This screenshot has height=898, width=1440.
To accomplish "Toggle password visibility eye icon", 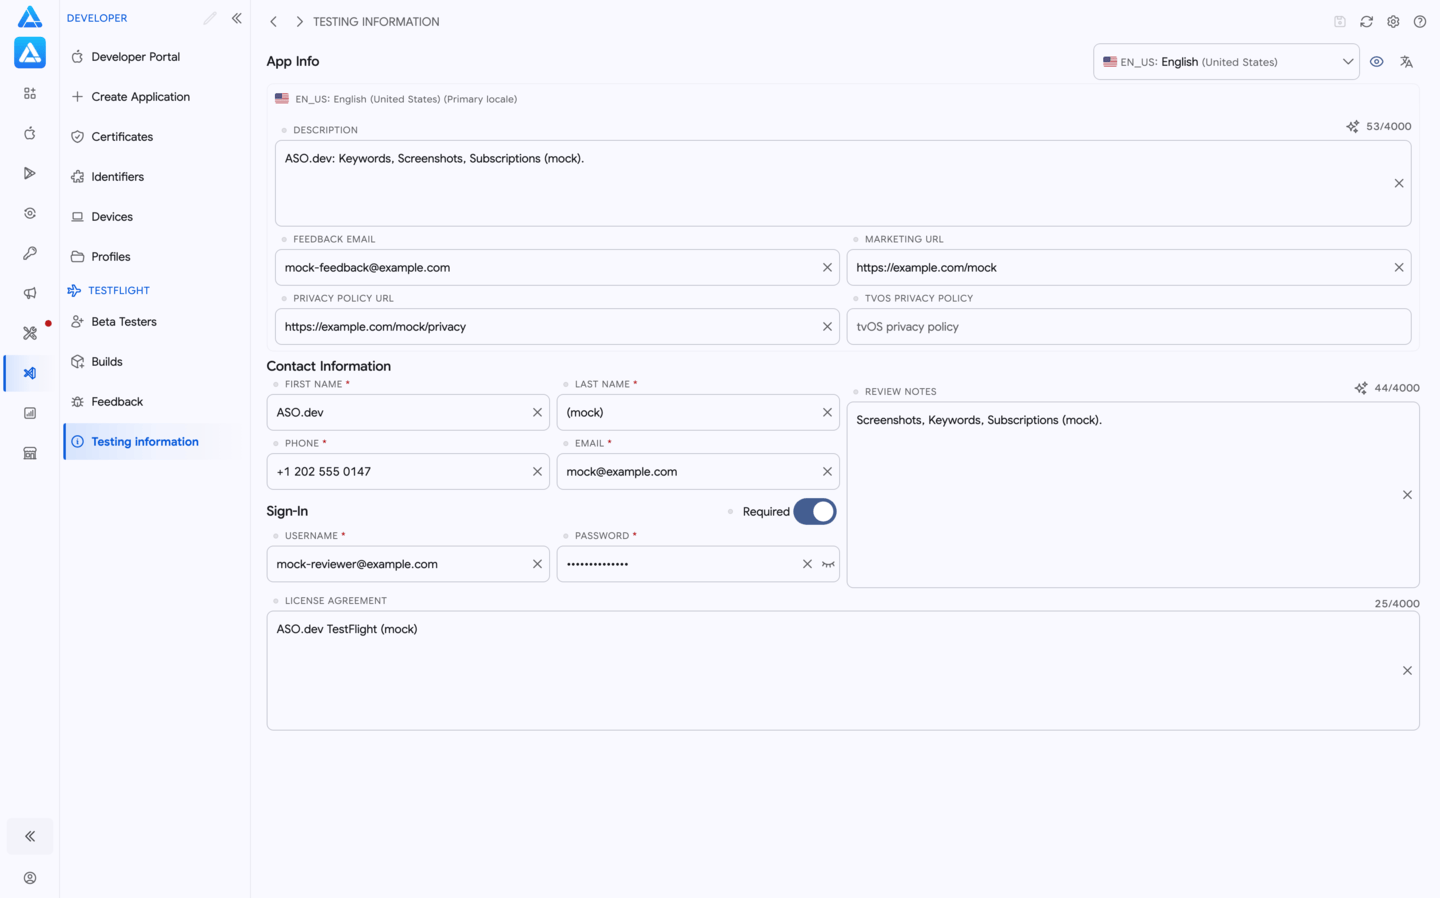I will [828, 564].
